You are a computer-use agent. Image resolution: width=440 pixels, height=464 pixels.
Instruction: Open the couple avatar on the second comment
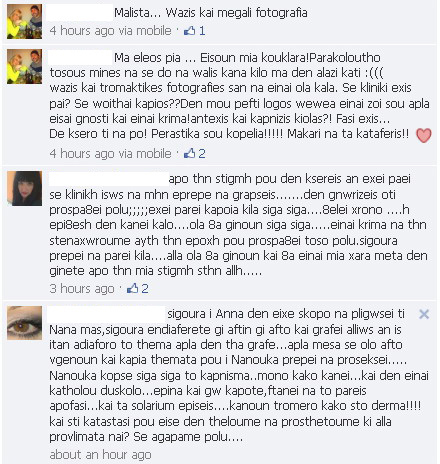(25, 66)
